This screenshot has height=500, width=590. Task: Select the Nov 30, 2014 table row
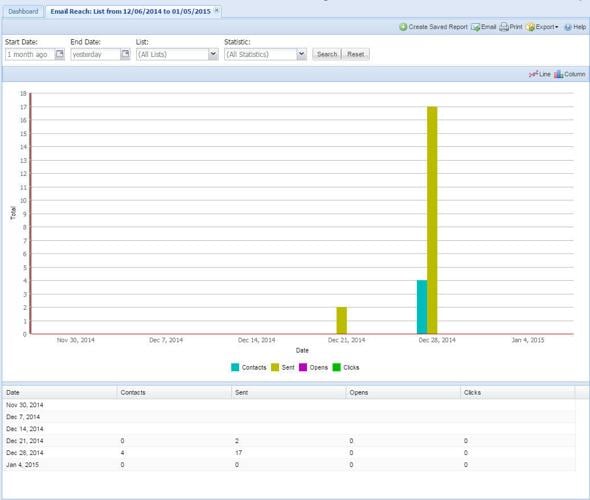(289, 405)
